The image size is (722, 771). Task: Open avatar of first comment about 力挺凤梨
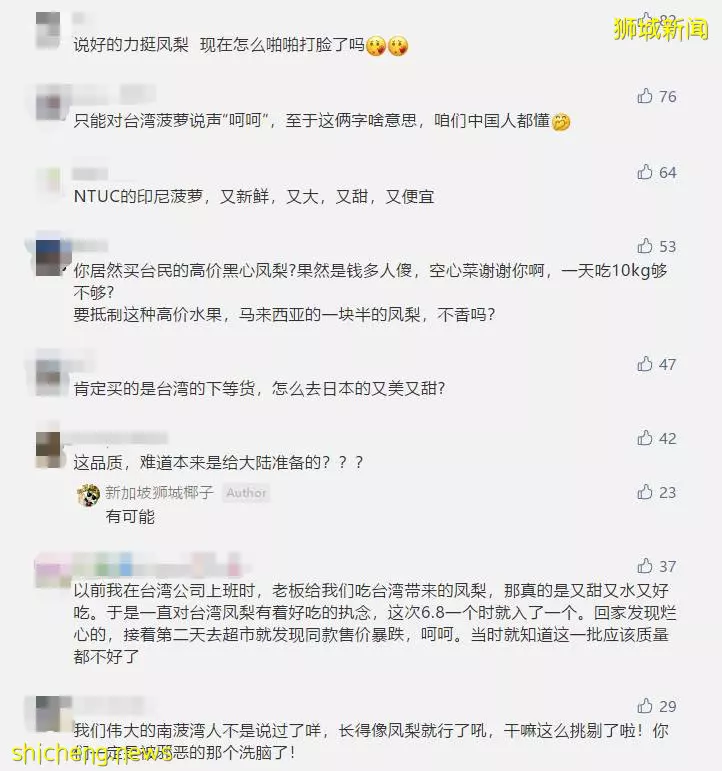(48, 30)
